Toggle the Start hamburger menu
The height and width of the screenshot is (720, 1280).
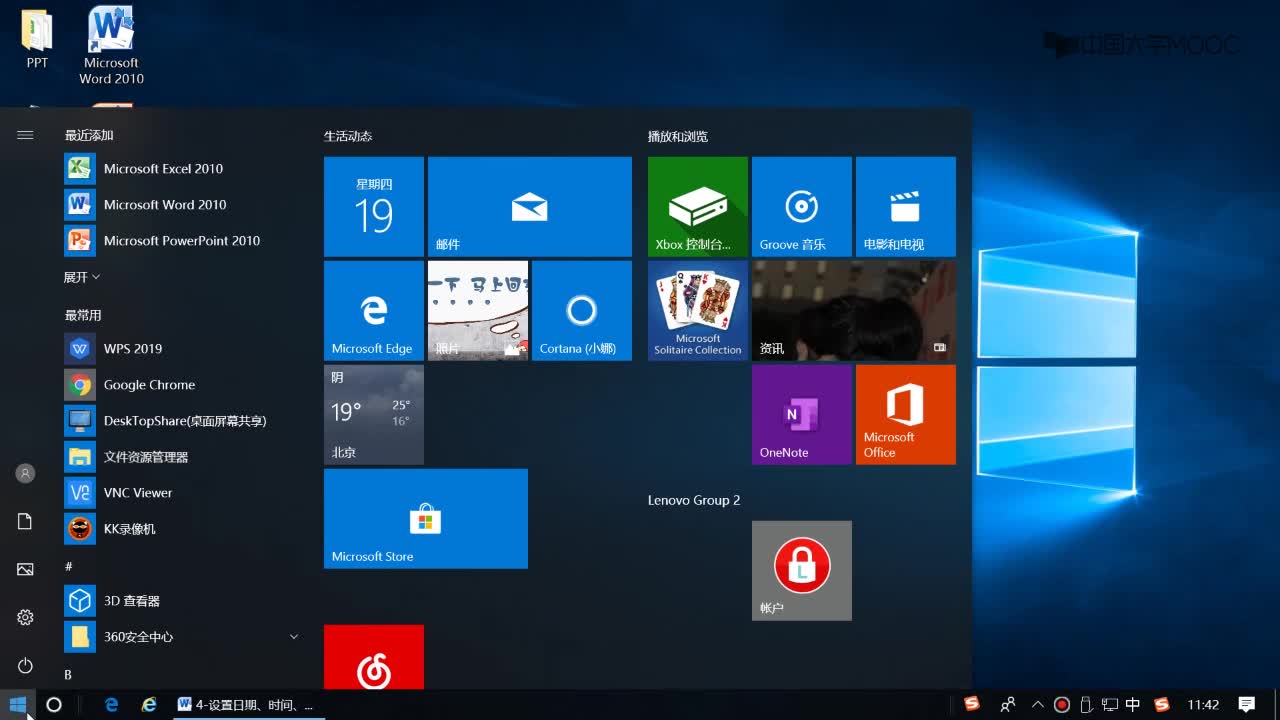click(25, 135)
